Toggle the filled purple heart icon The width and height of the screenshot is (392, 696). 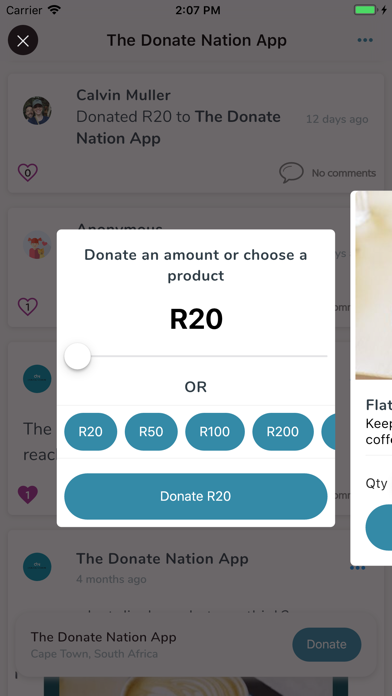click(28, 494)
